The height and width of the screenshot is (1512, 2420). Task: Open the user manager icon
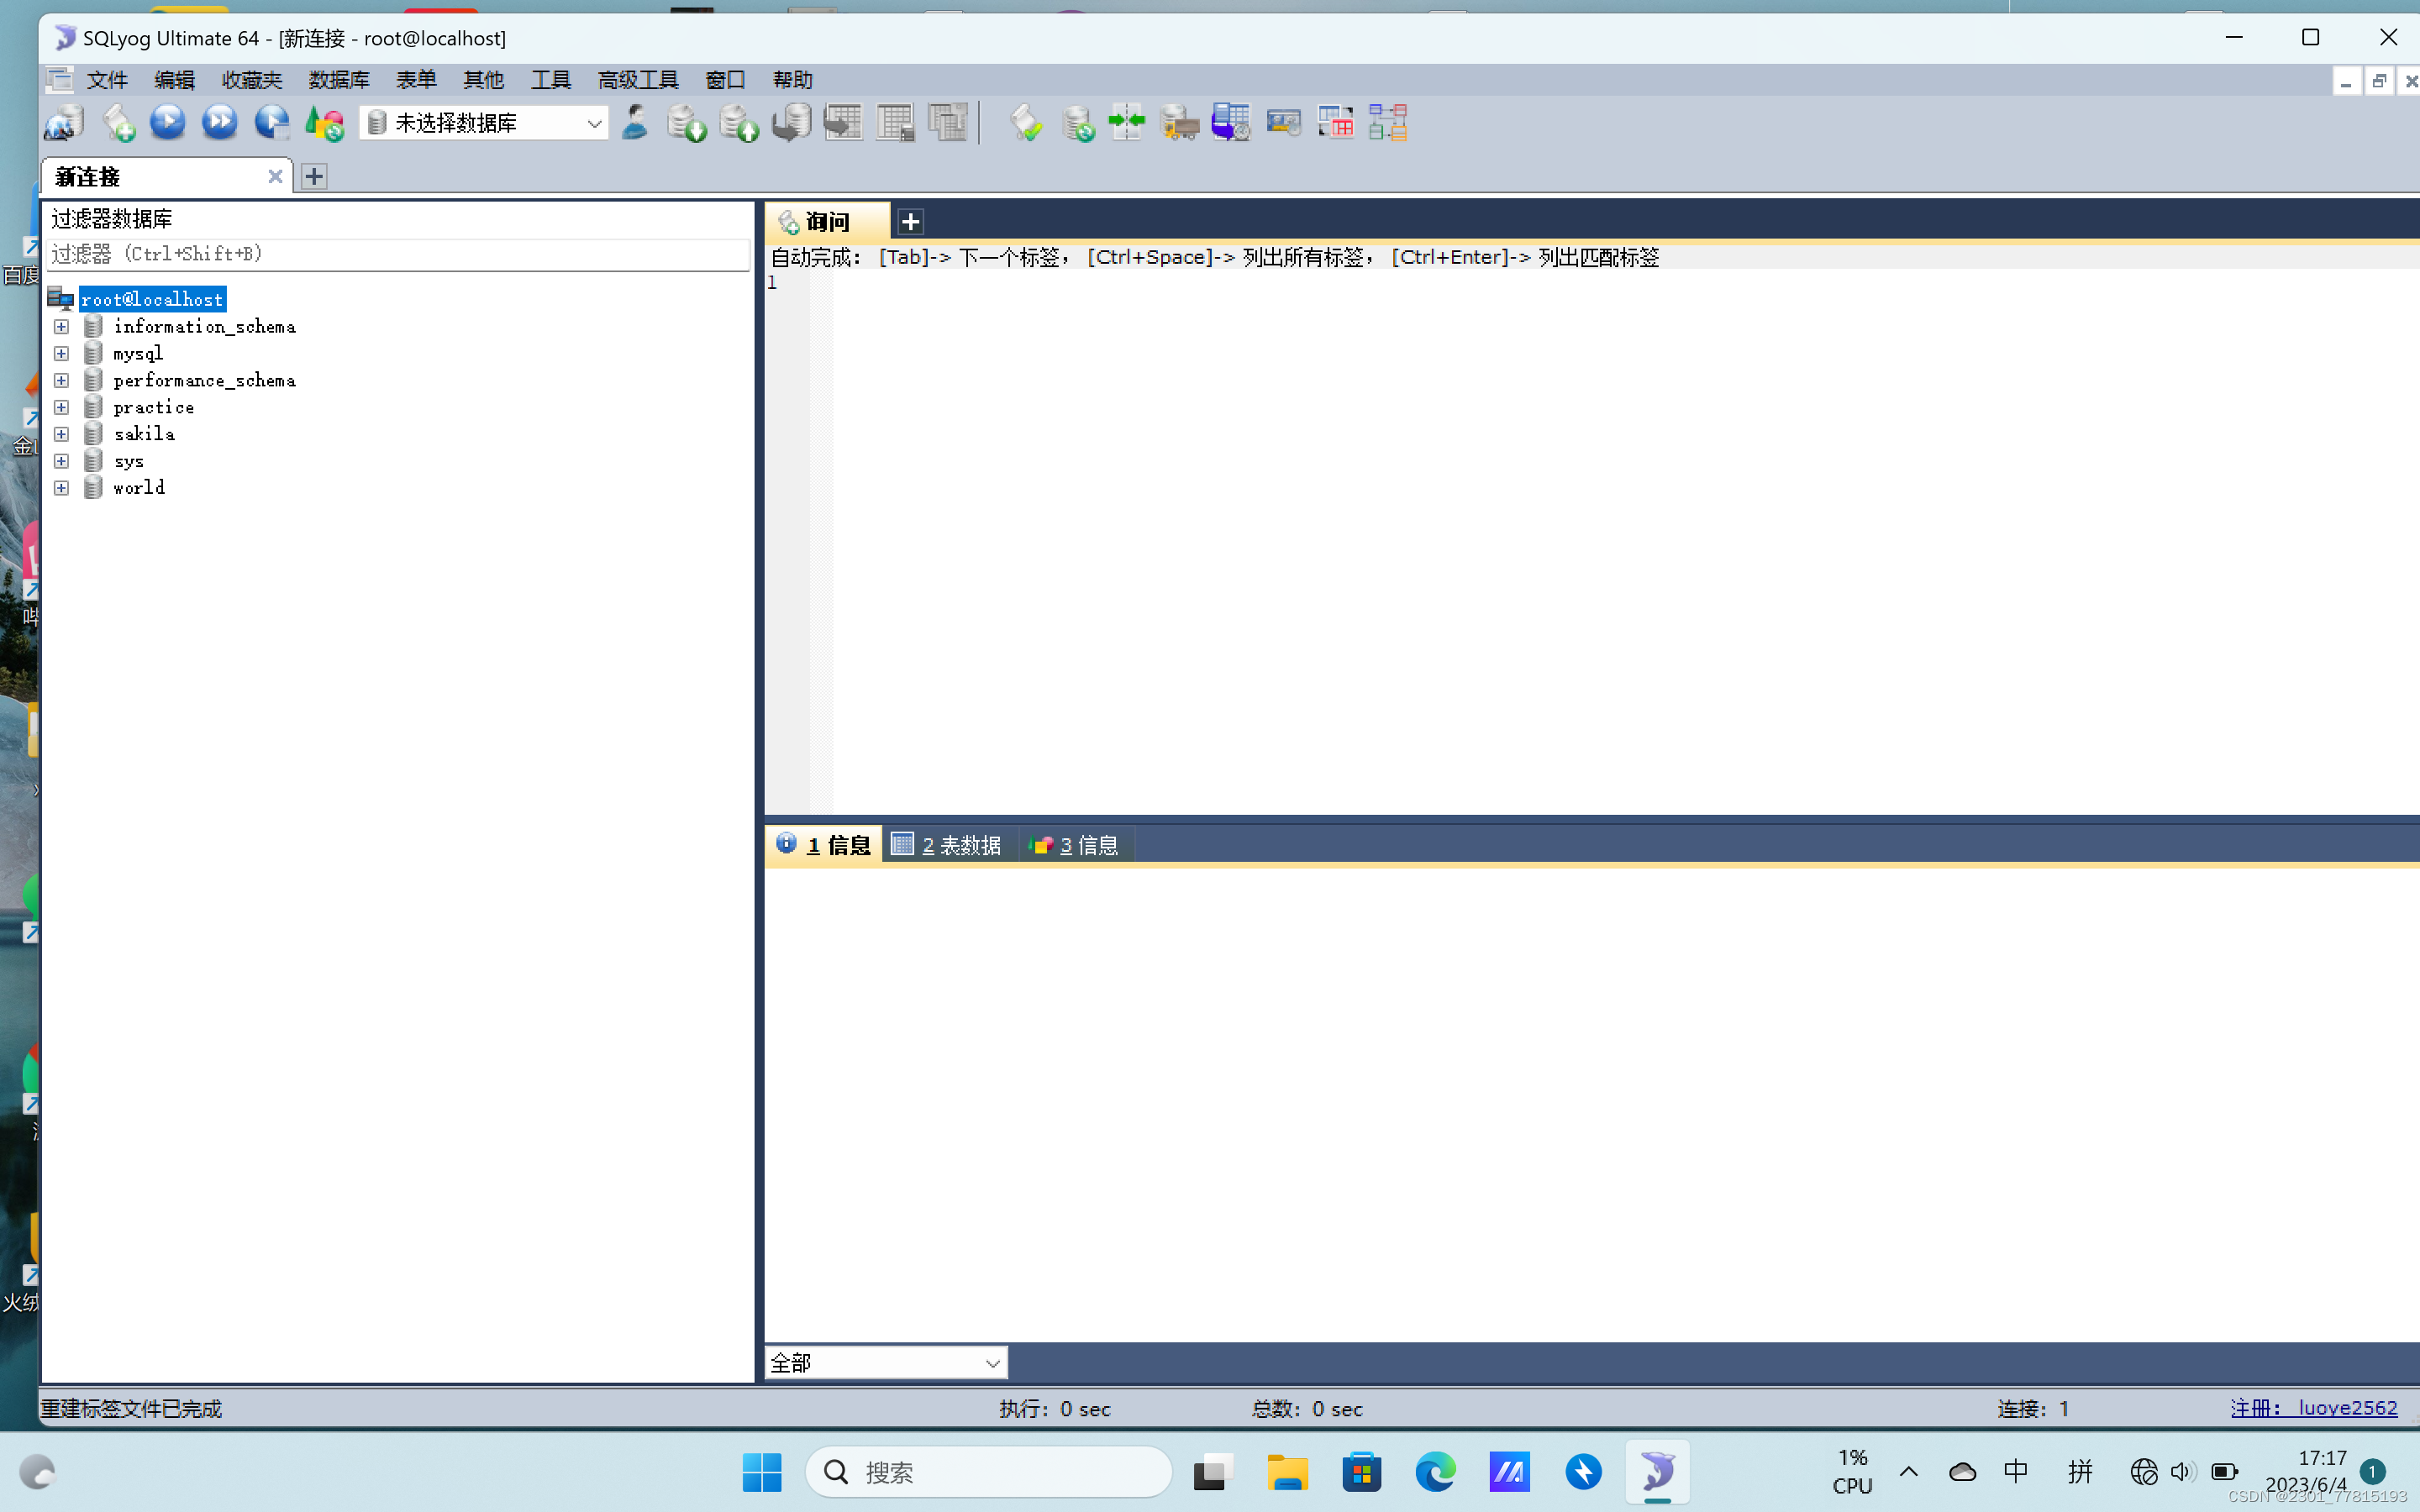click(x=634, y=122)
